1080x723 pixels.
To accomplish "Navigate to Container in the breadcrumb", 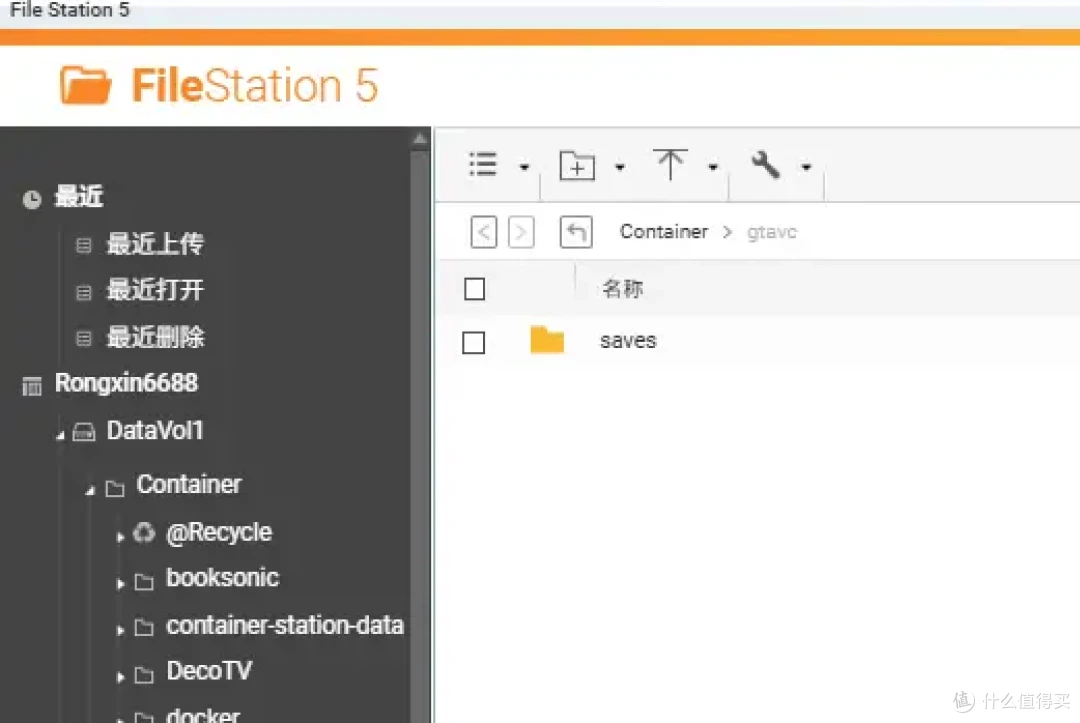I will click(x=663, y=231).
